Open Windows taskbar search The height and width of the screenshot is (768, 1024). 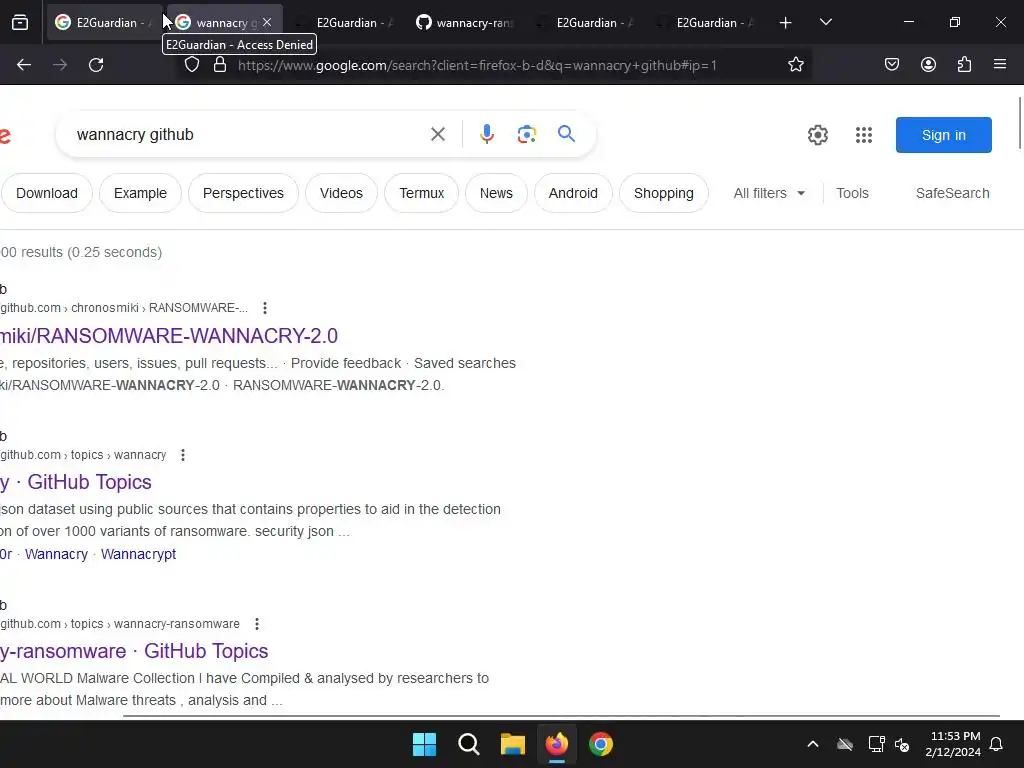coord(468,744)
